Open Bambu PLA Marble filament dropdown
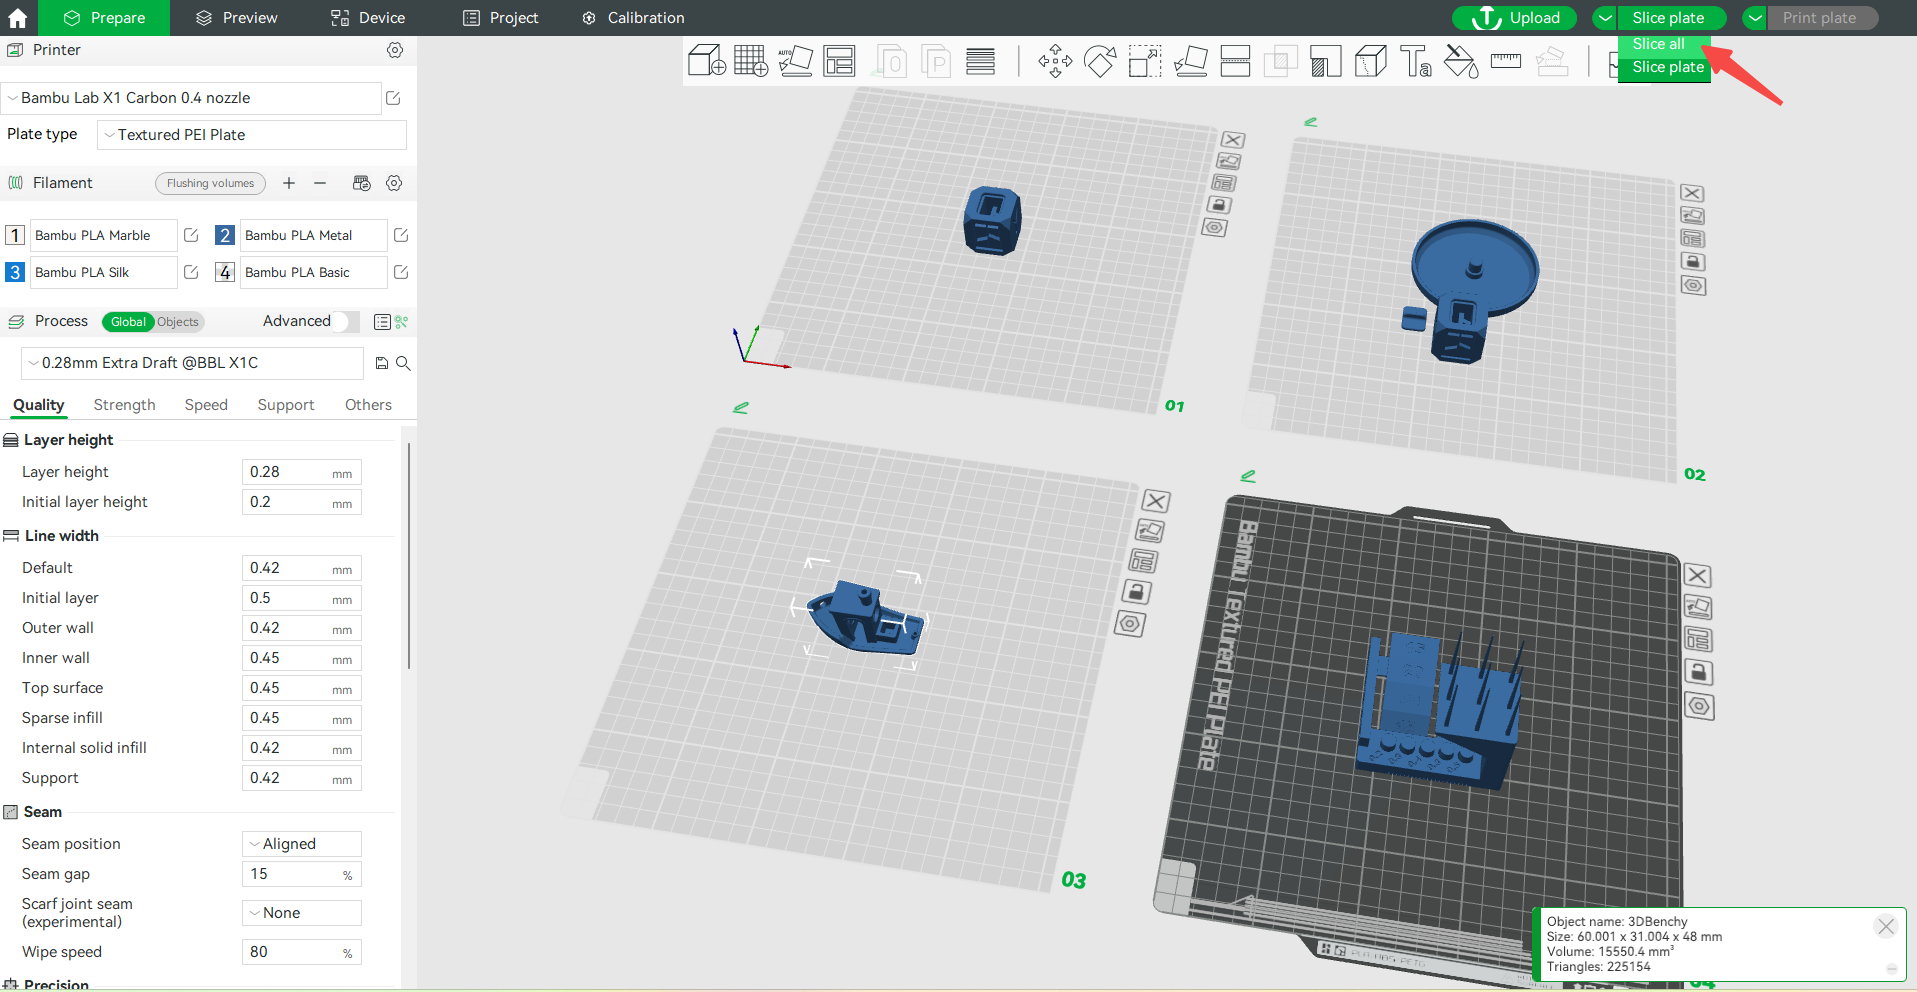Image resolution: width=1917 pixels, height=992 pixels. [104, 235]
